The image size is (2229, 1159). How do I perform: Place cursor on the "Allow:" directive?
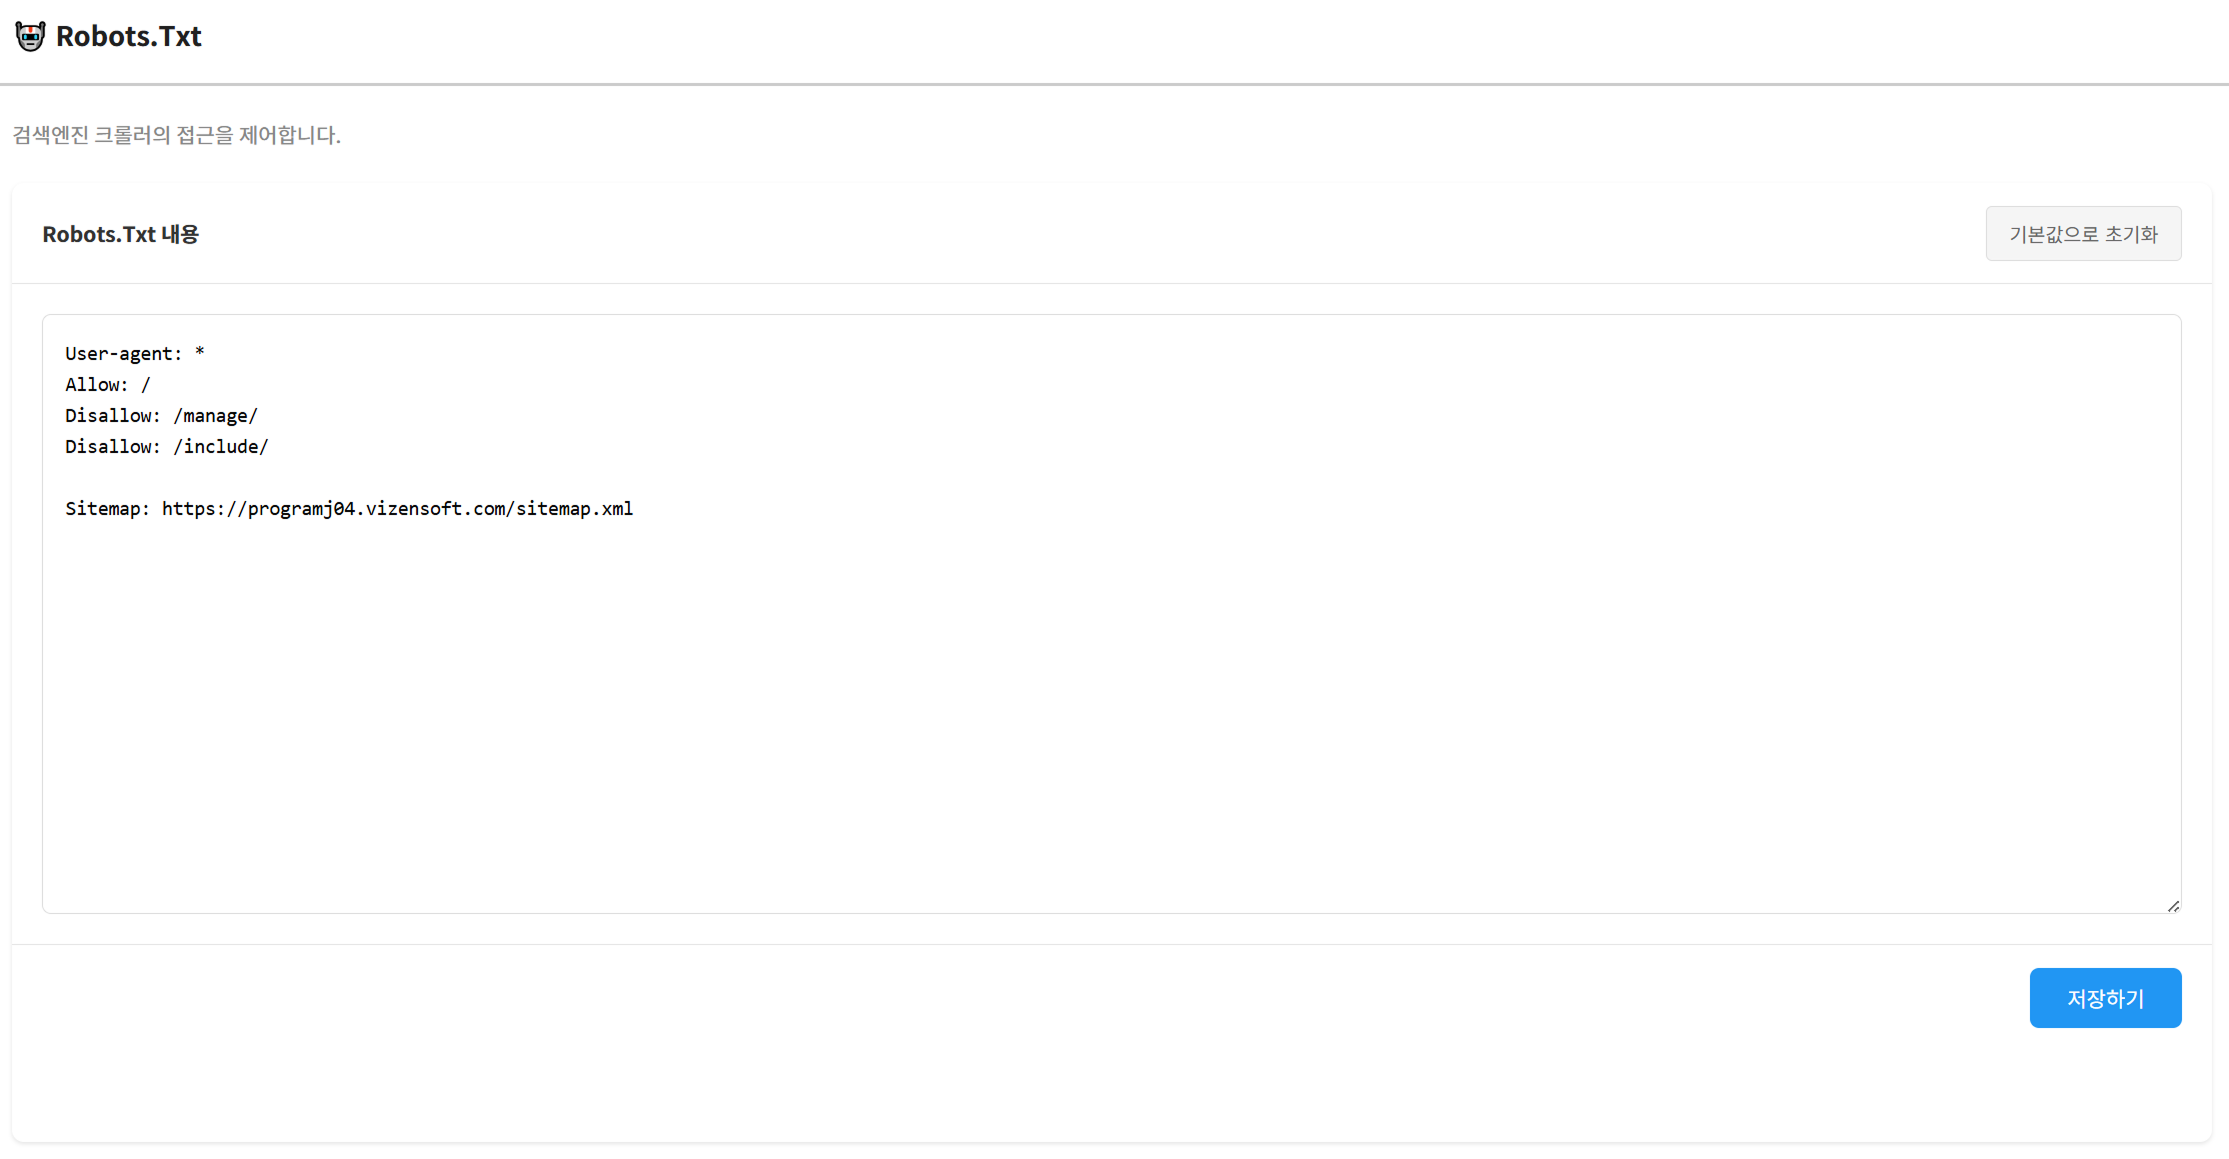point(96,385)
